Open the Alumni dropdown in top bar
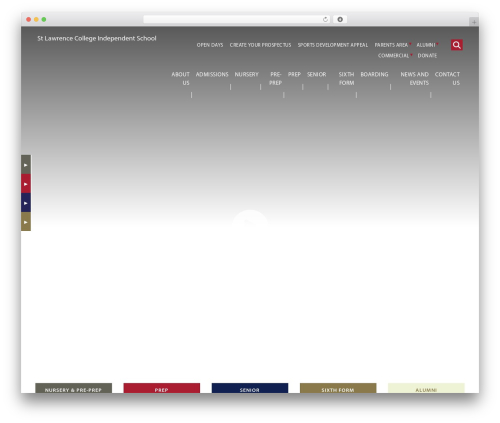Screen dimensions: 500x423 pos(427,45)
